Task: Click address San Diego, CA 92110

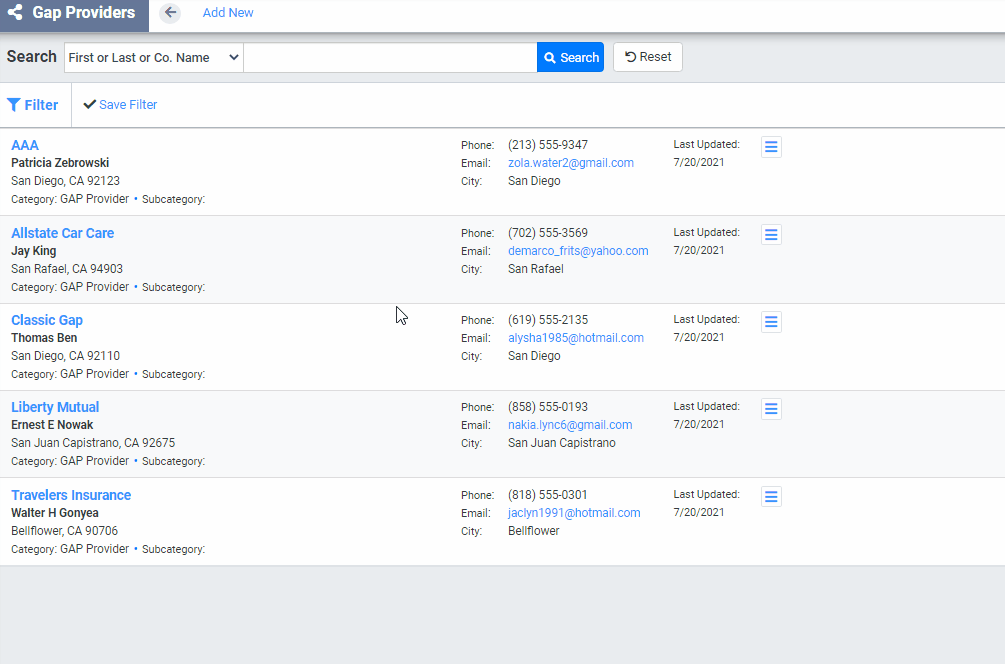Action: (x=65, y=356)
